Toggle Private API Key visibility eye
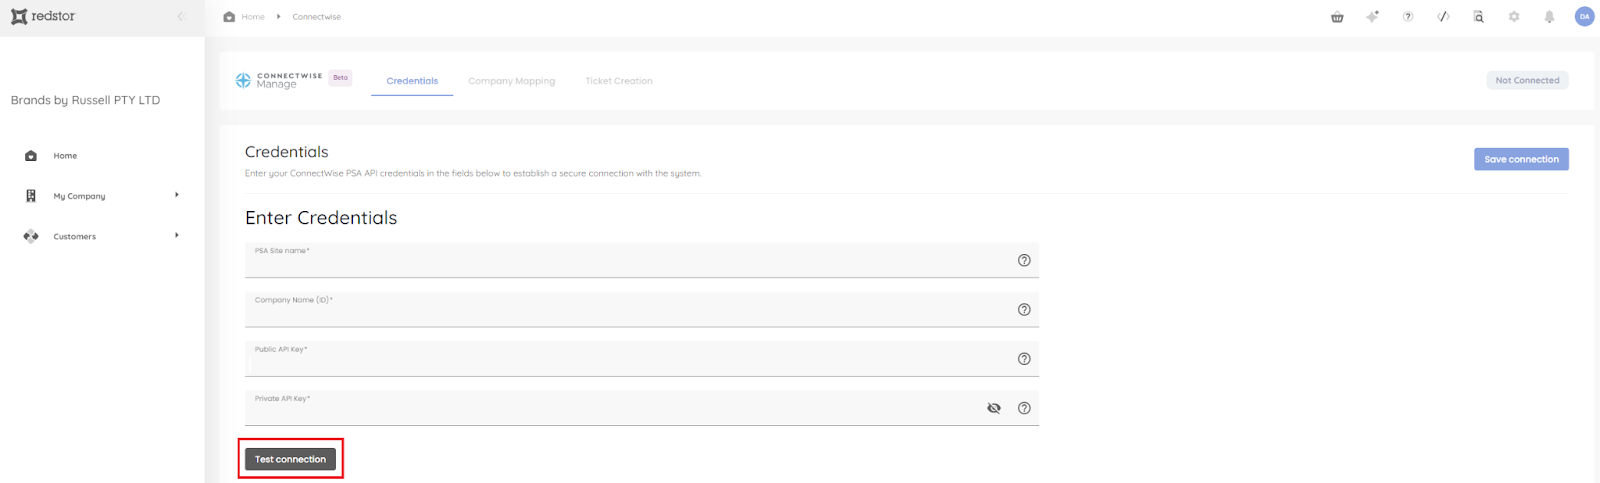Image resolution: width=1600 pixels, height=483 pixels. (994, 408)
